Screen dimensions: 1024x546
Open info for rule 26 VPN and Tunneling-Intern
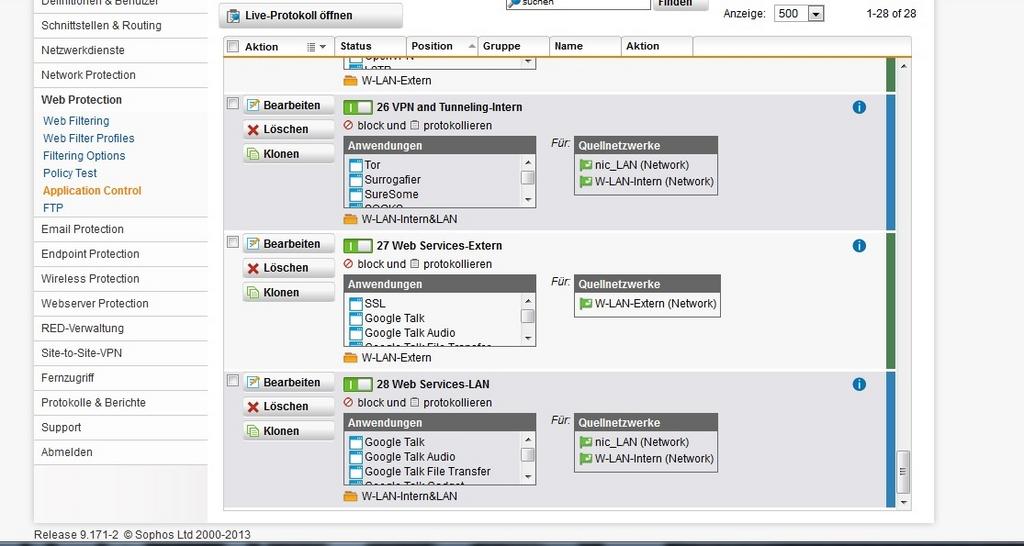click(859, 107)
